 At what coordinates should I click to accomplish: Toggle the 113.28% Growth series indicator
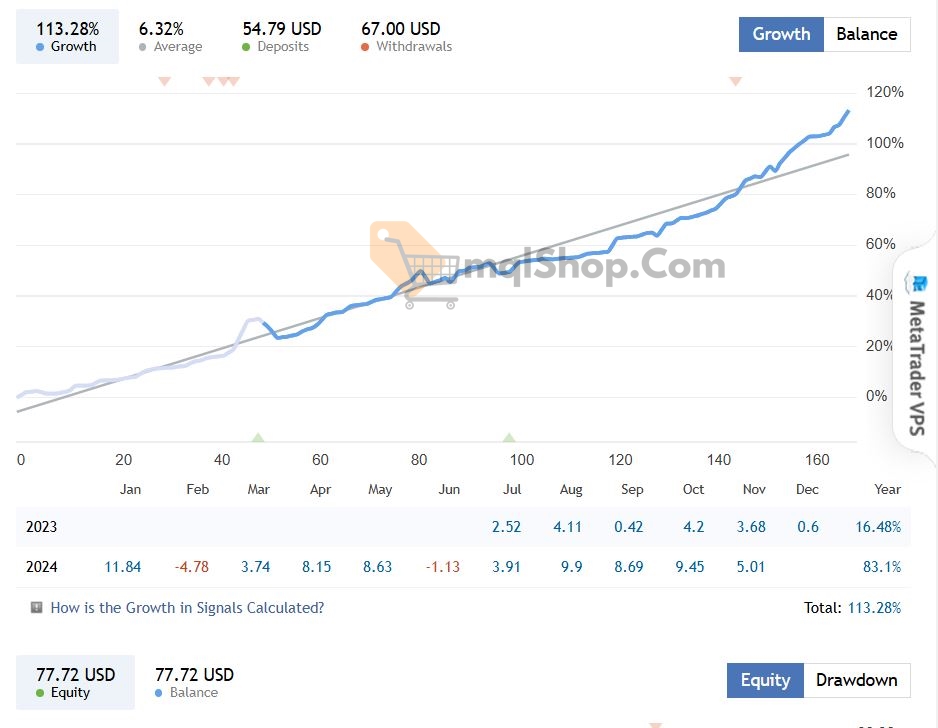(67, 37)
